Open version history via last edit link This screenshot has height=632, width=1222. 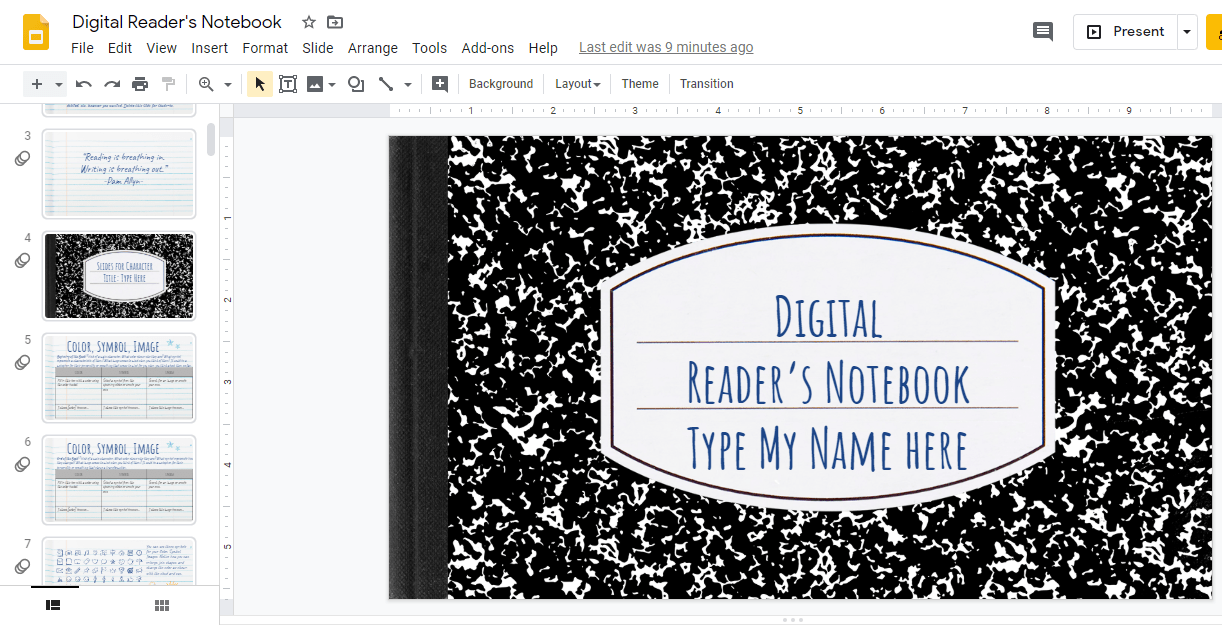666,47
